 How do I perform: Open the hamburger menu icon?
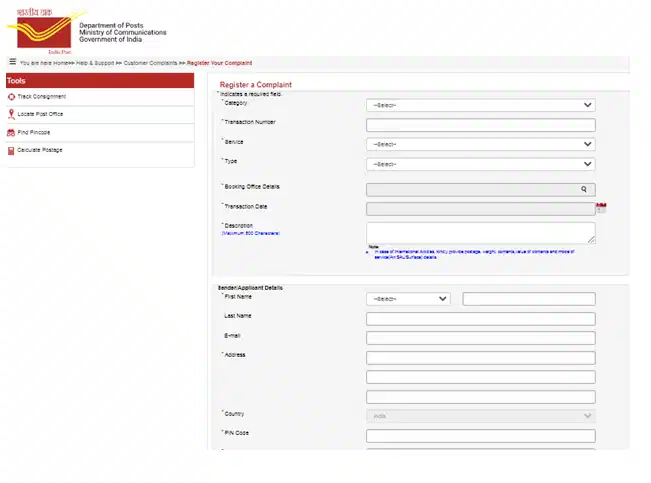click(x=12, y=62)
